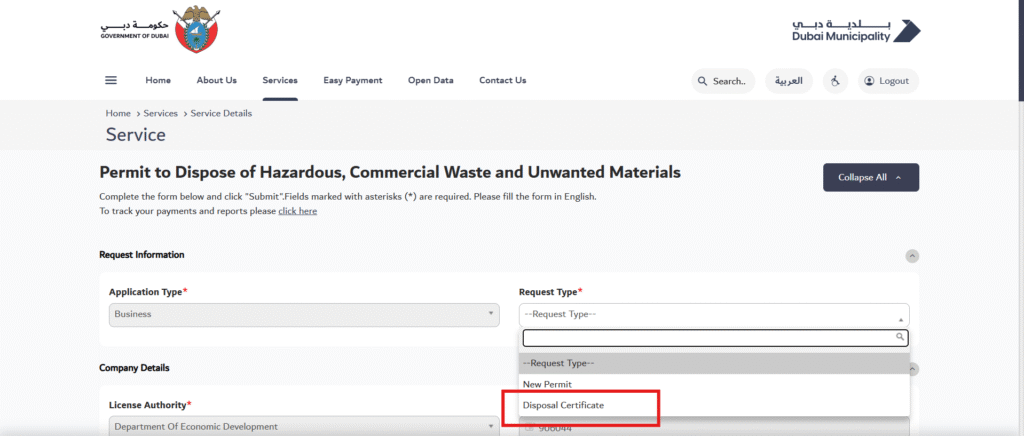Open the Request Type dropdown

point(713,314)
